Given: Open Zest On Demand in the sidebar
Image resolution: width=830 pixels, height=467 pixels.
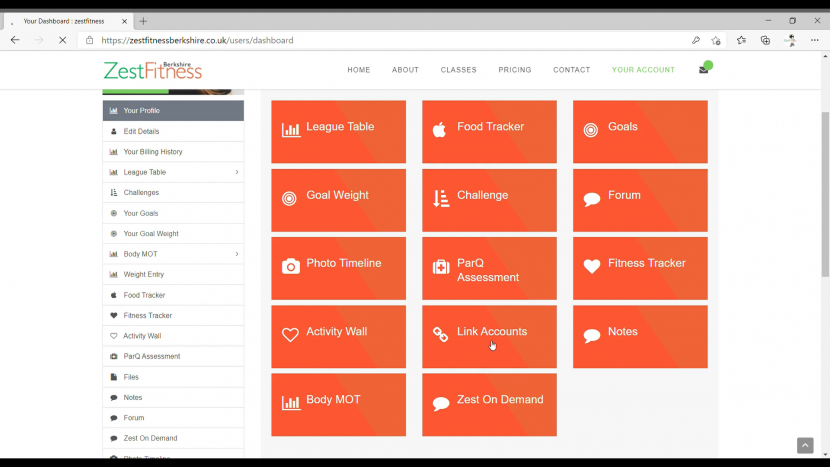Looking at the screenshot, I should 173,438.
